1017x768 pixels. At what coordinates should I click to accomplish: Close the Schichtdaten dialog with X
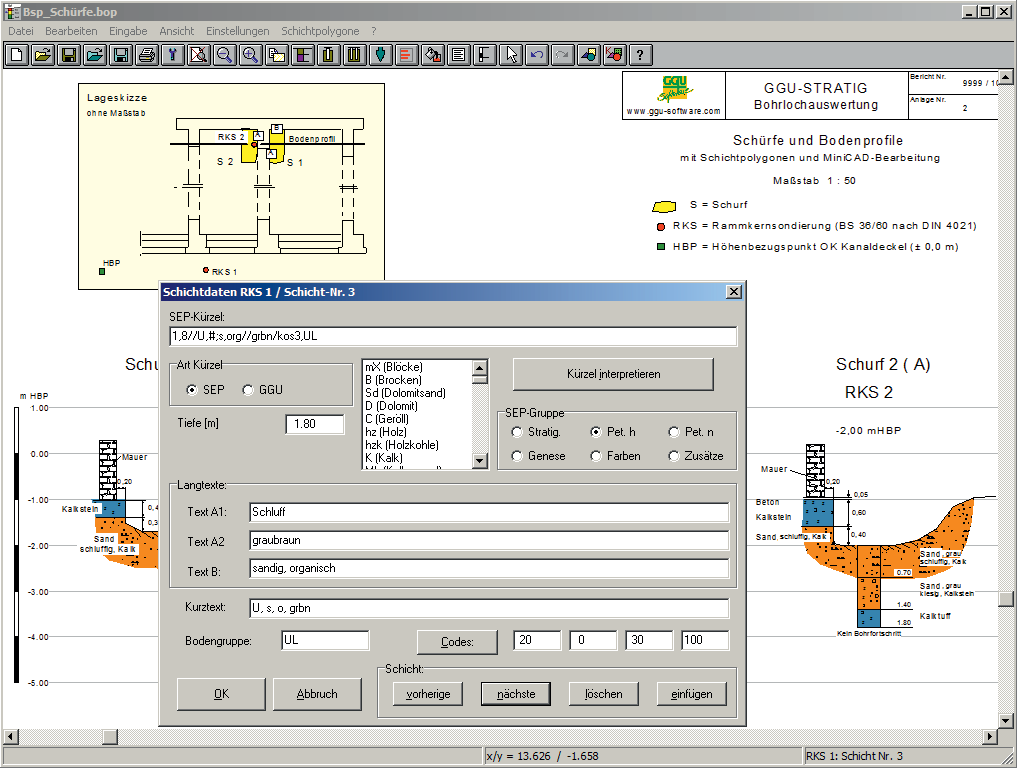[734, 292]
